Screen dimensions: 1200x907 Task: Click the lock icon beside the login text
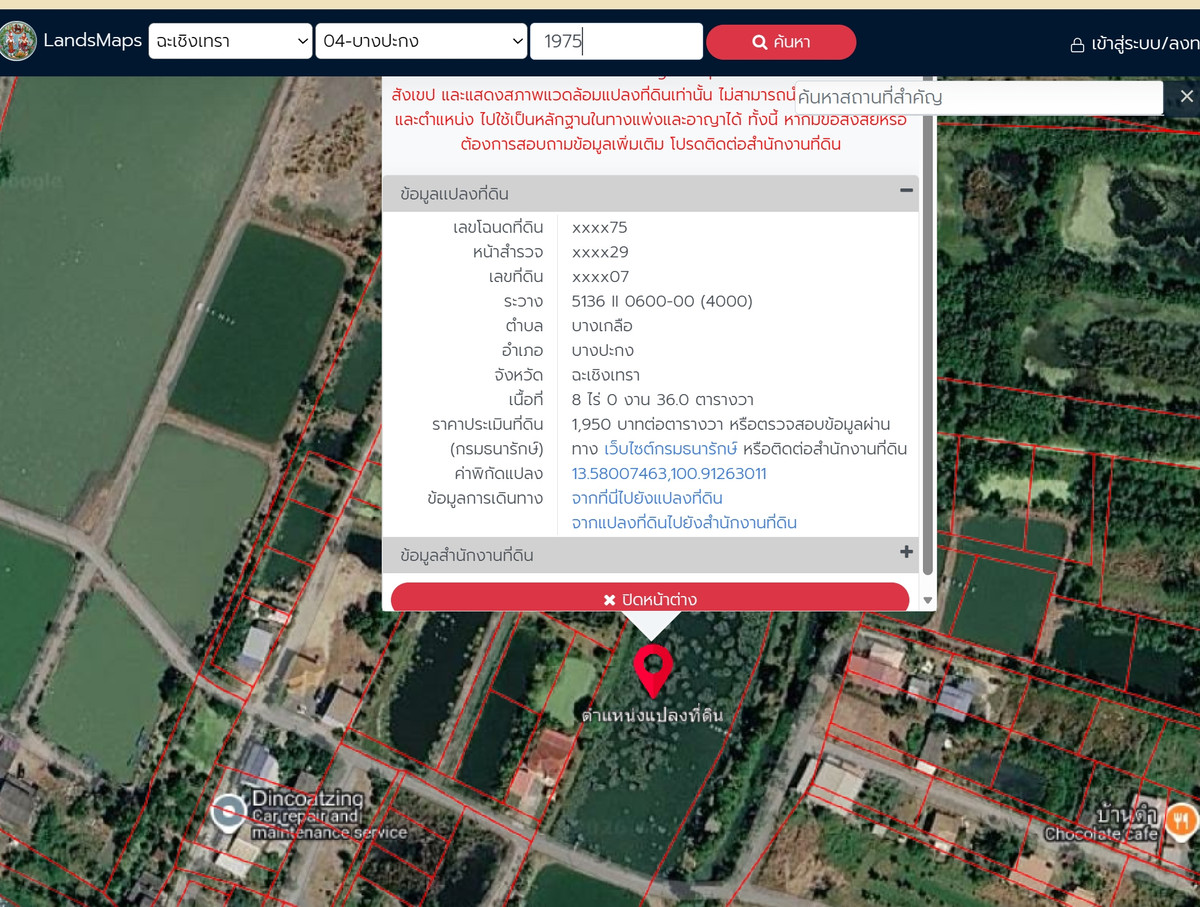[1077, 44]
